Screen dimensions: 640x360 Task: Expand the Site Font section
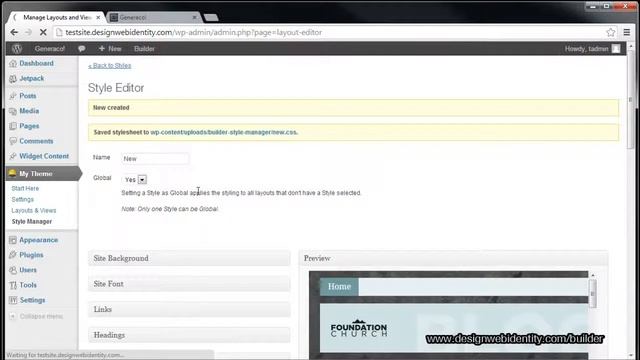(x=189, y=284)
